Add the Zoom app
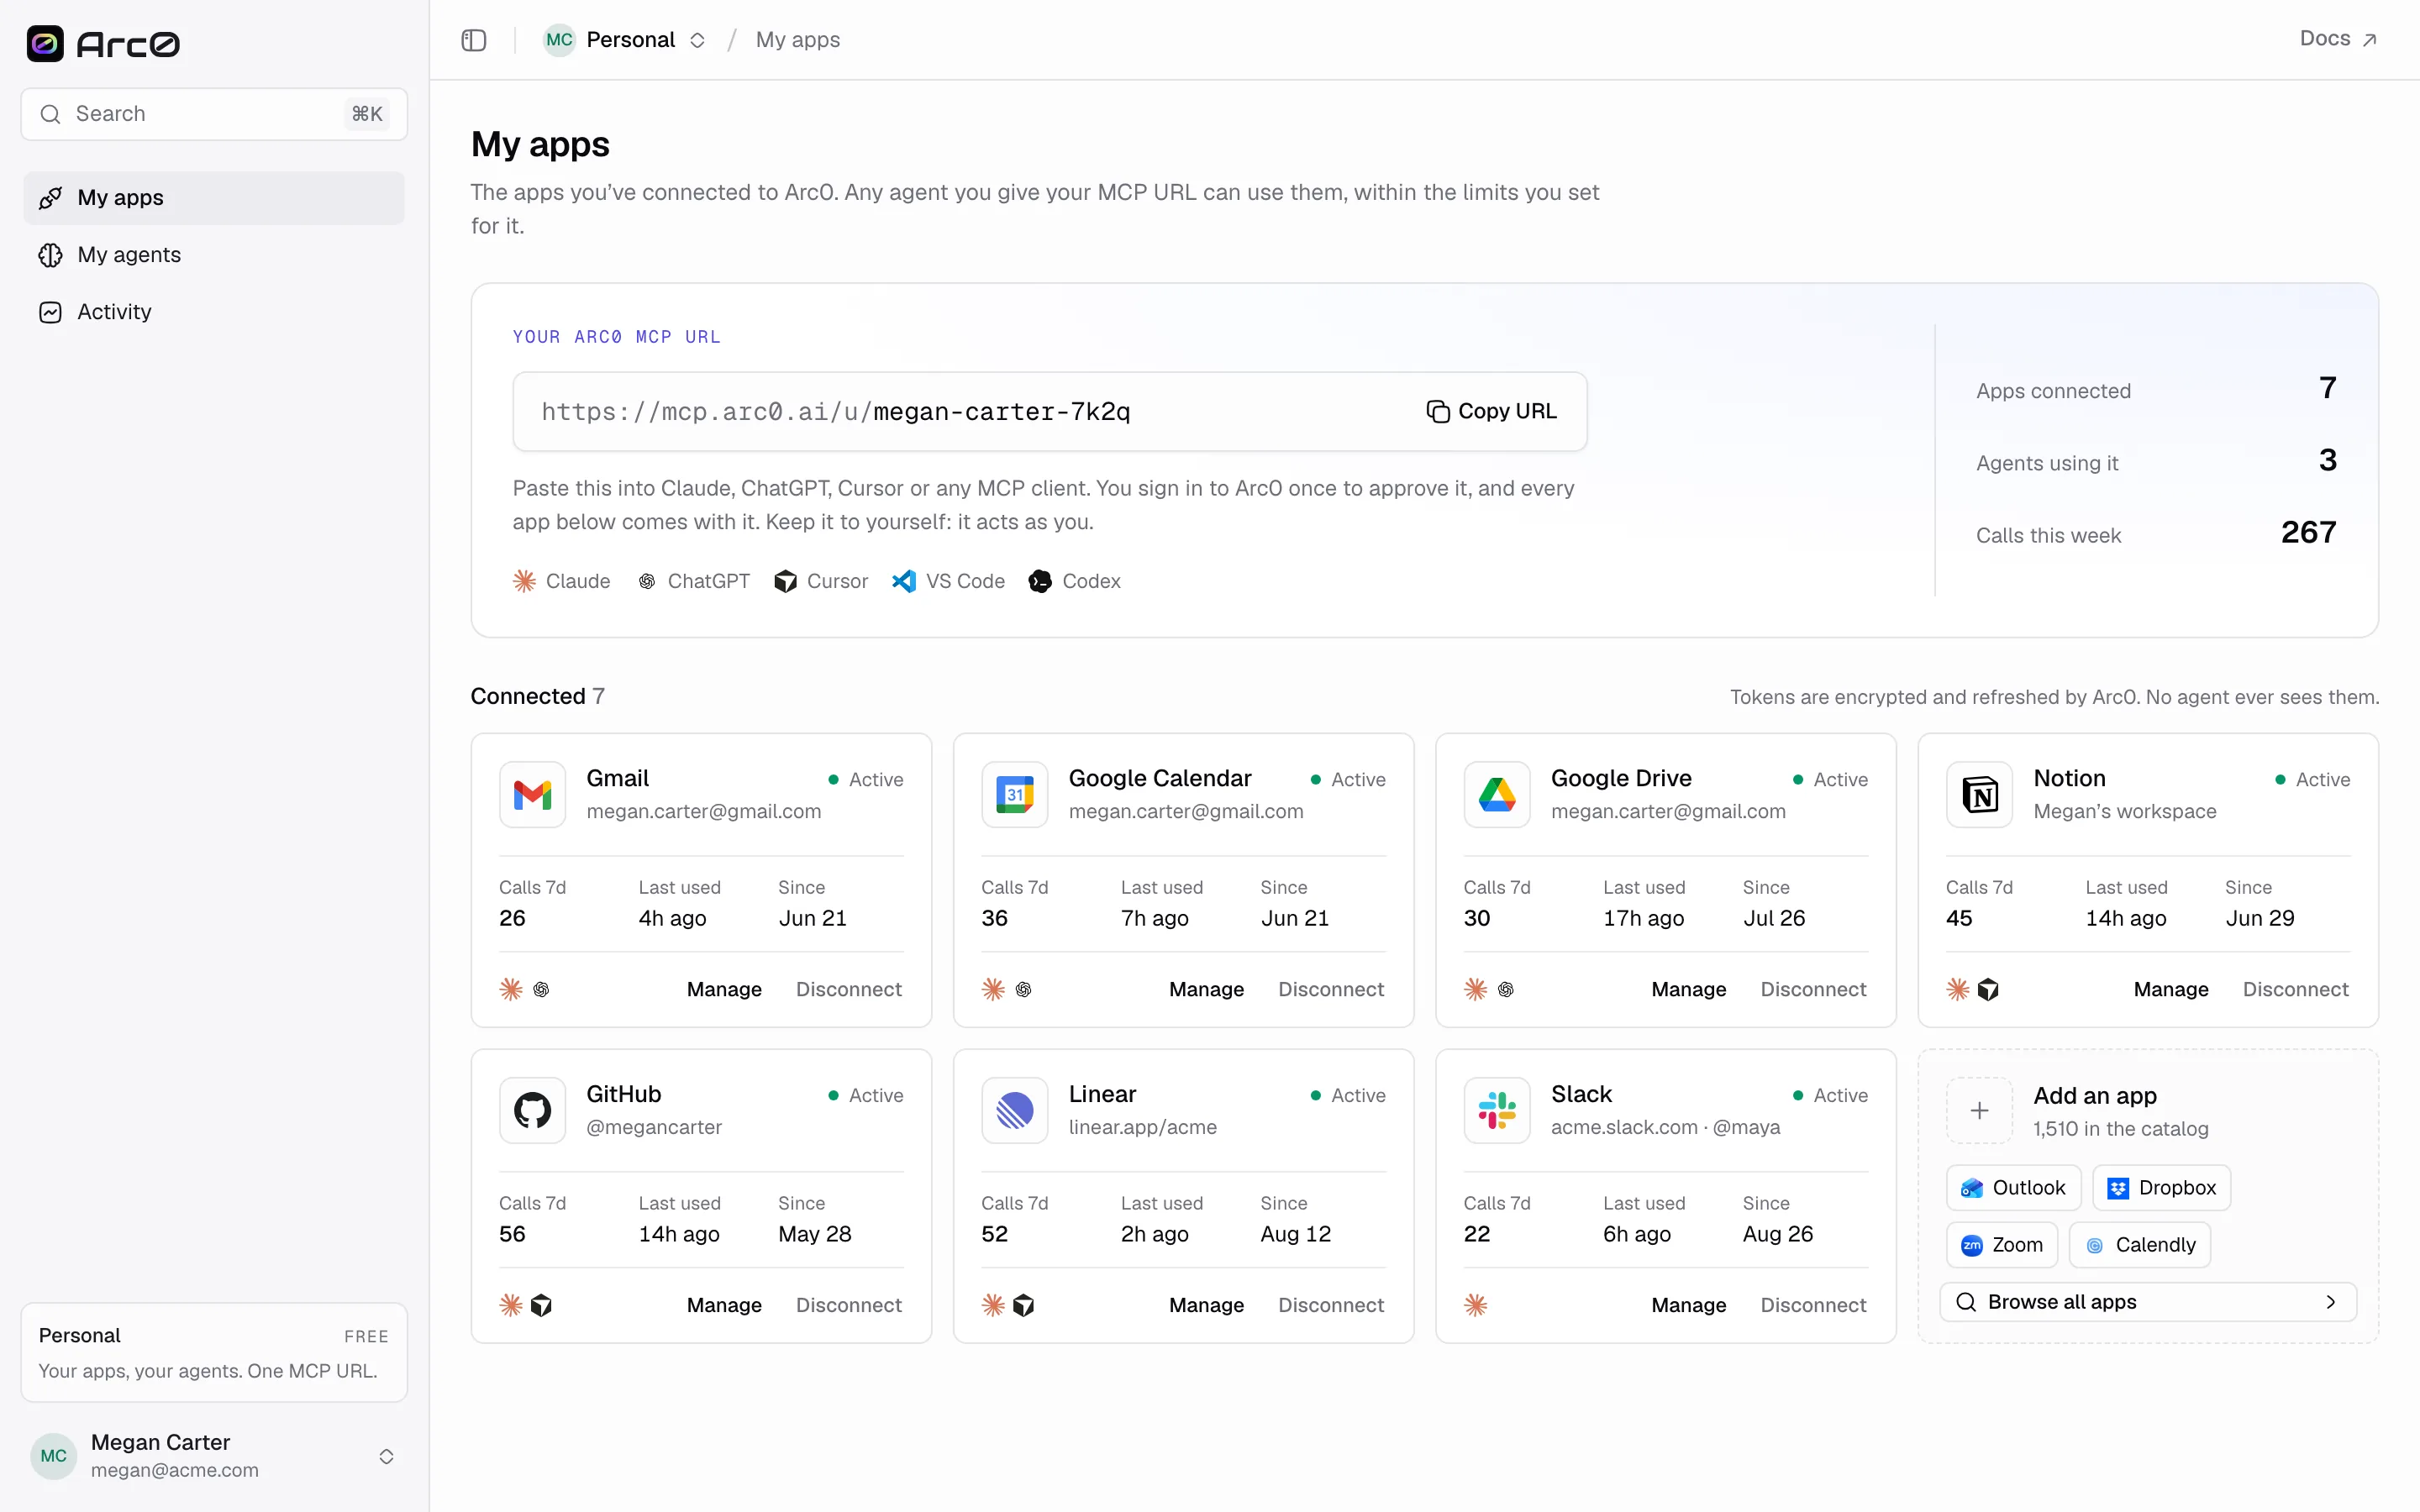 point(2002,1245)
